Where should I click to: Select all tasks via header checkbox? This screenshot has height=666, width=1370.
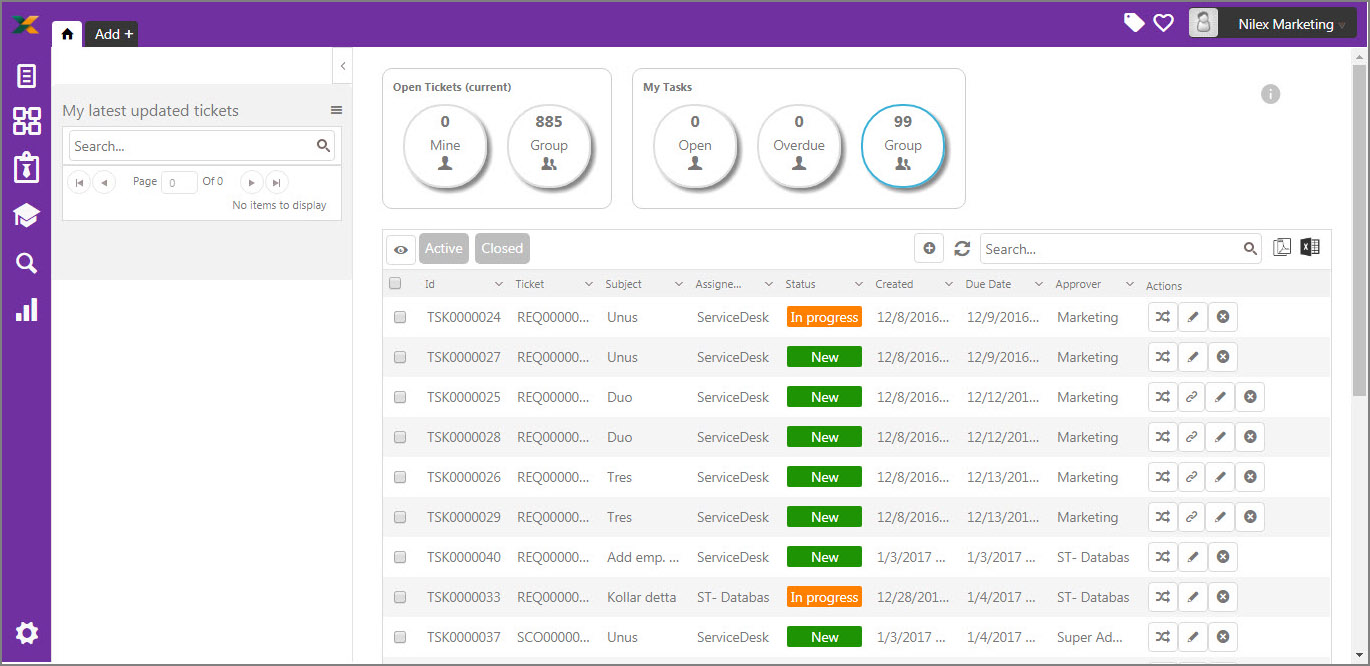[395, 284]
